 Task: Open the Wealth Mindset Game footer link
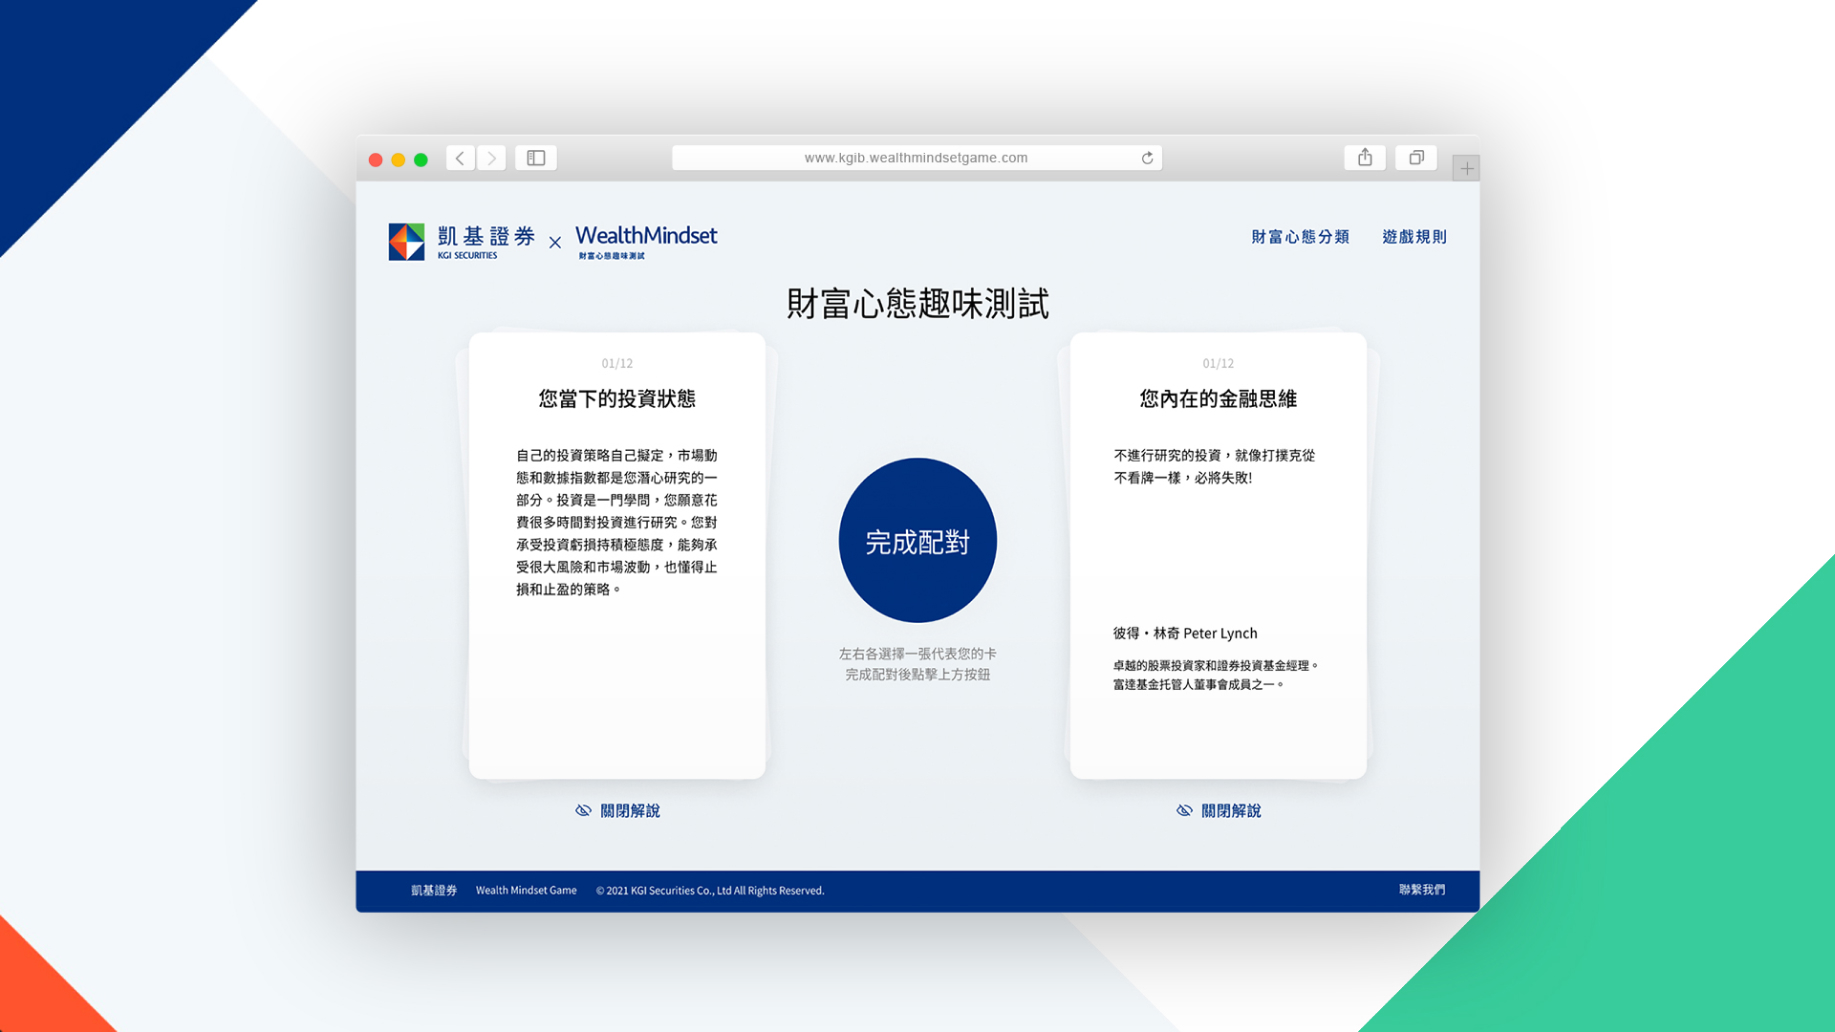click(526, 890)
